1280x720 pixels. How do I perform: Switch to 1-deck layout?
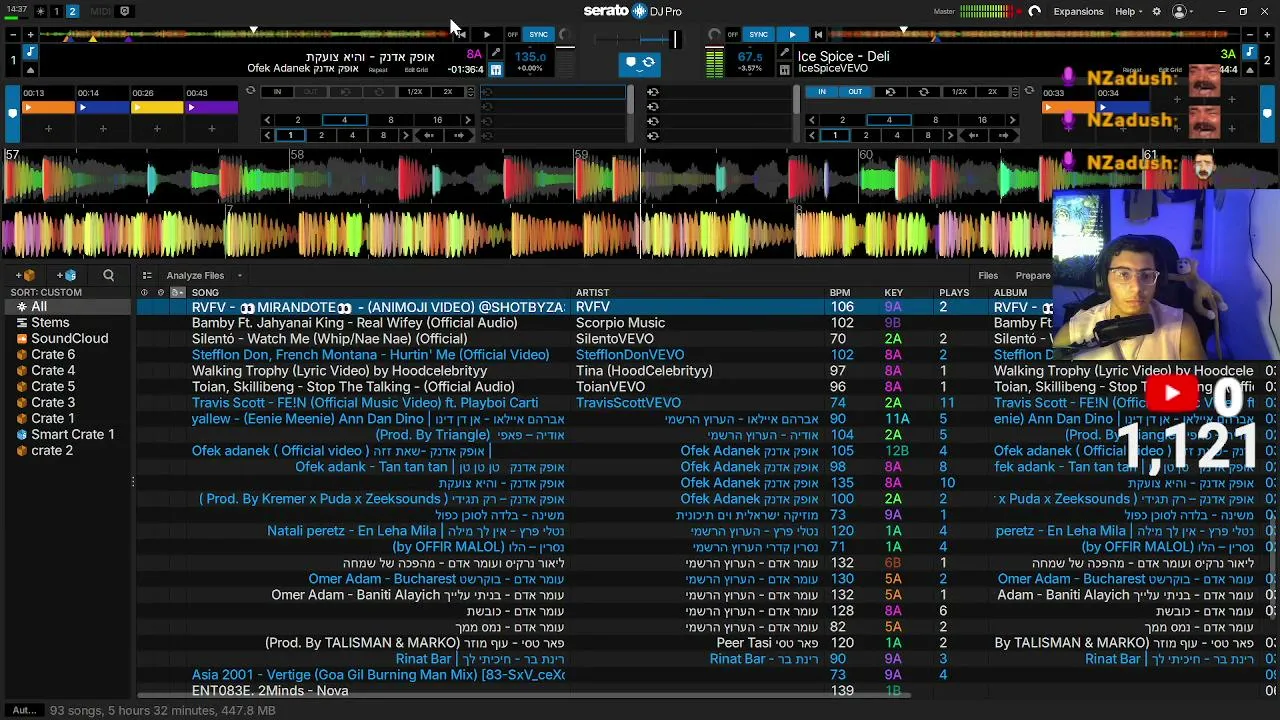tap(56, 11)
